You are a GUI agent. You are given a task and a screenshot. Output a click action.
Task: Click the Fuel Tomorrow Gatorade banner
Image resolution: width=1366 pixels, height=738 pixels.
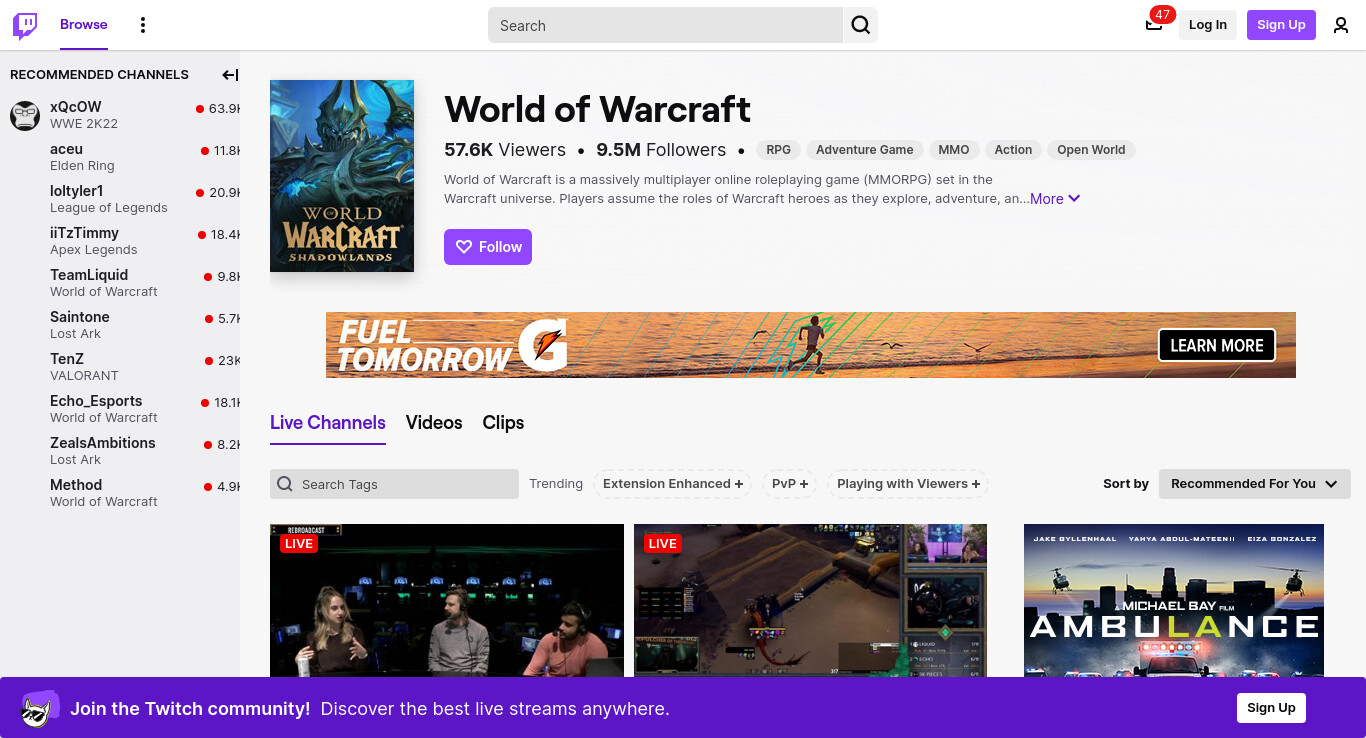[811, 345]
